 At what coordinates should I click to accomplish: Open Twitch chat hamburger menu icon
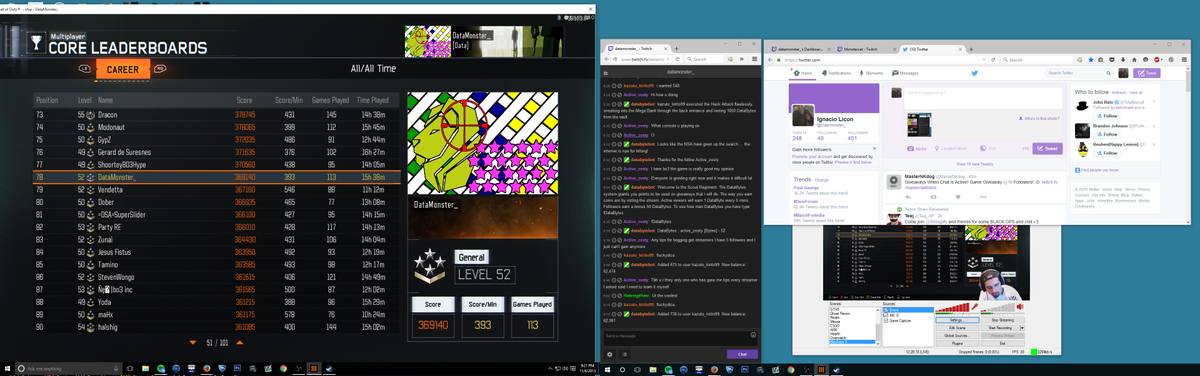pos(606,73)
